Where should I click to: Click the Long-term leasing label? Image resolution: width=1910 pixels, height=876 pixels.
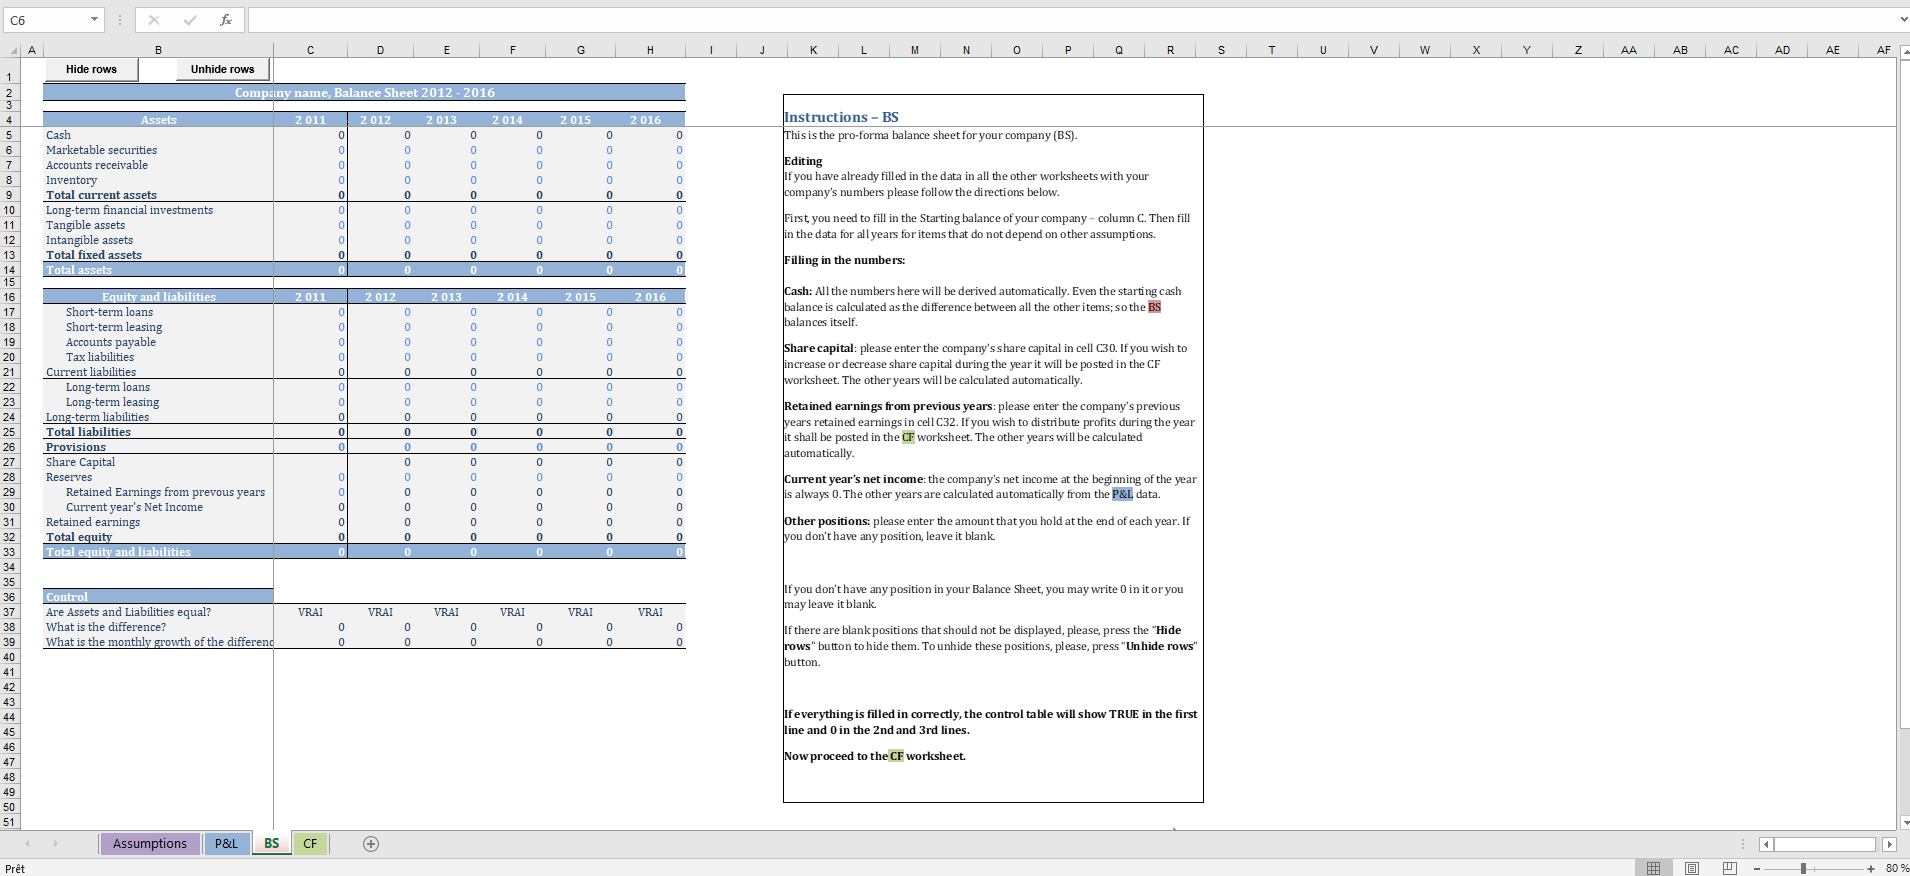[112, 402]
